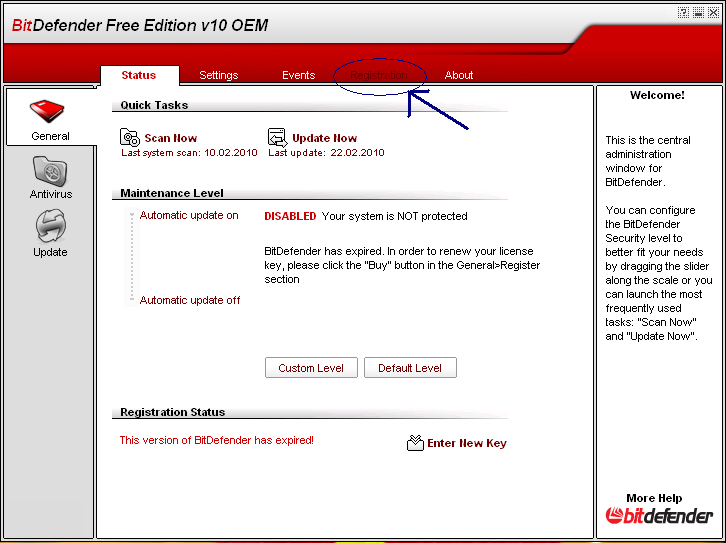Click the Custom Level button
This screenshot has height=543, width=726.
(x=311, y=368)
